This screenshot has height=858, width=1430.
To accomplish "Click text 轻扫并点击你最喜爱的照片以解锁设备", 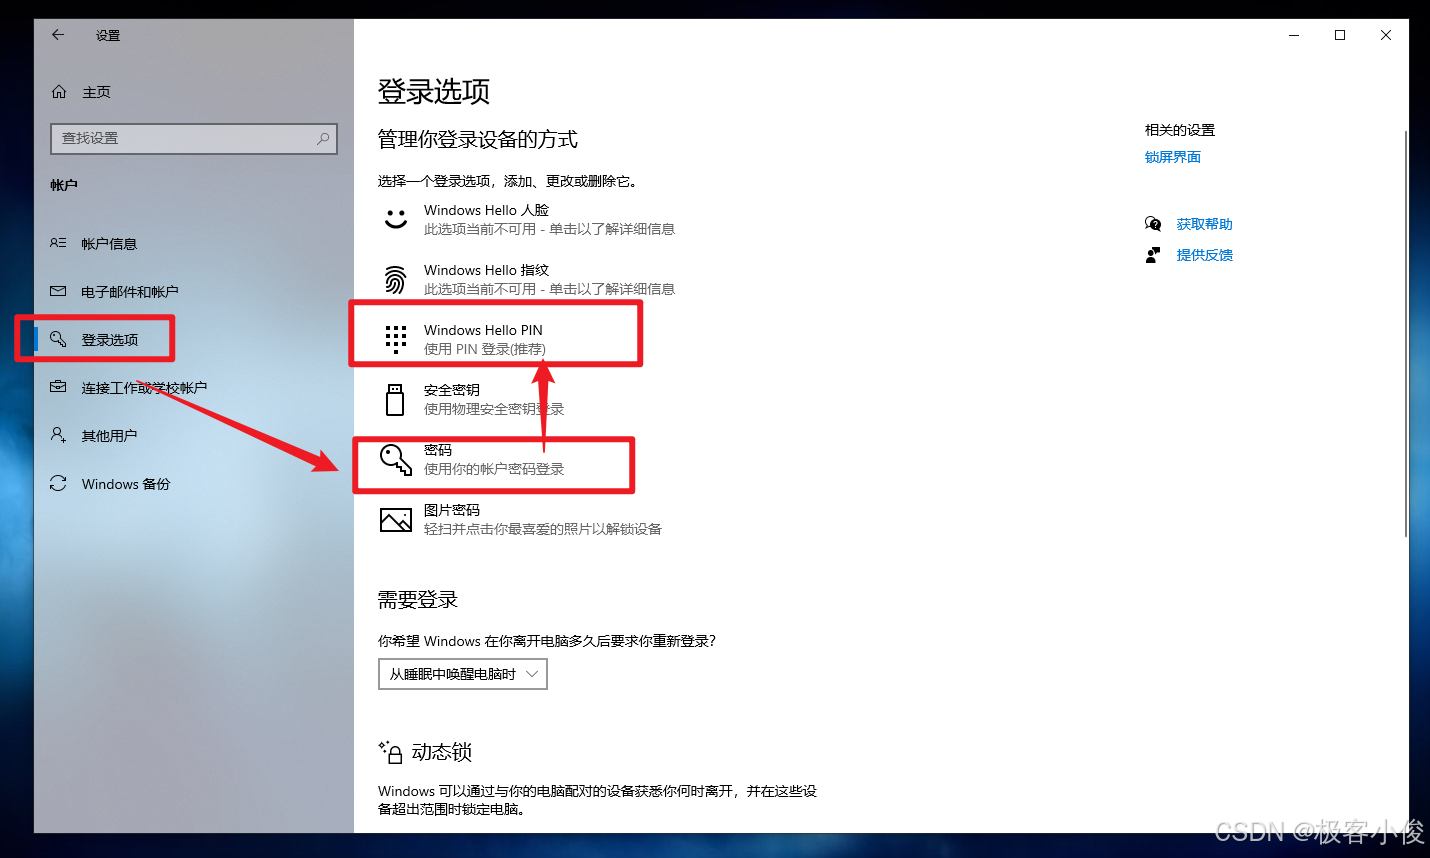I will (543, 529).
